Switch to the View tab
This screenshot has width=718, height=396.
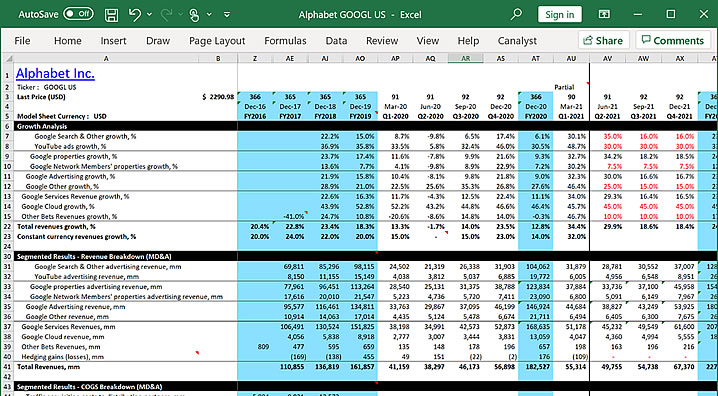tap(428, 41)
